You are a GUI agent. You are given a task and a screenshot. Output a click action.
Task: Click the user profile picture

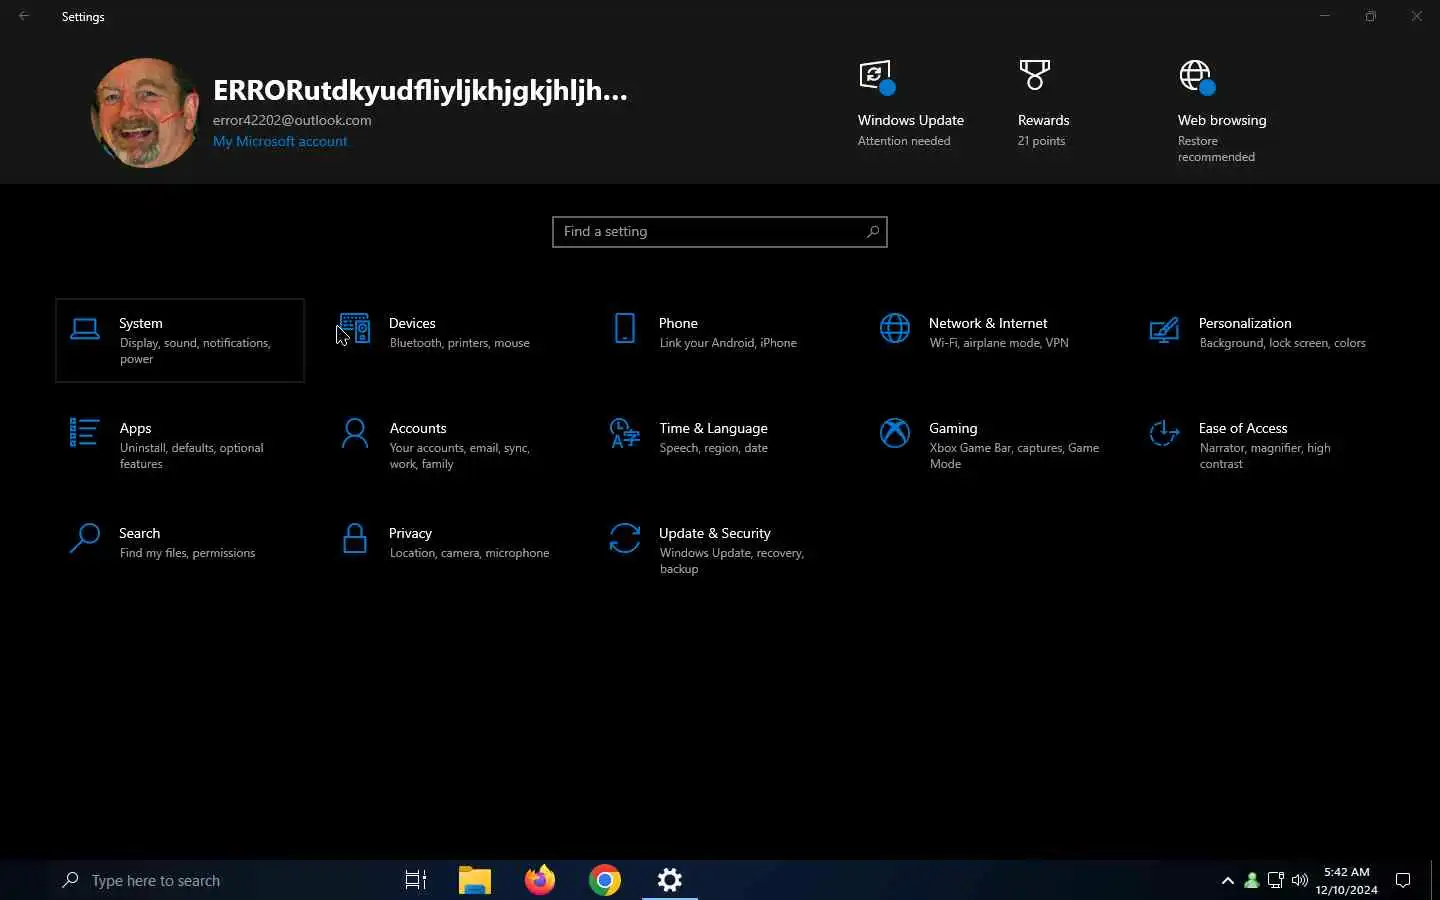tap(145, 112)
